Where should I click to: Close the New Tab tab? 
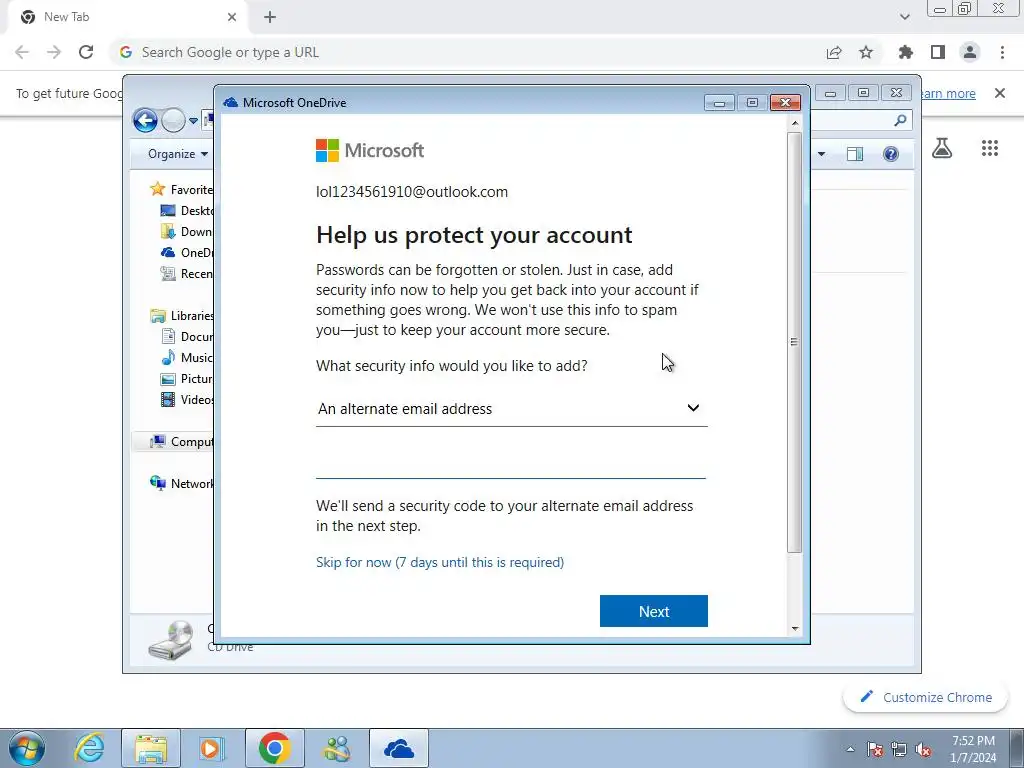tap(232, 17)
